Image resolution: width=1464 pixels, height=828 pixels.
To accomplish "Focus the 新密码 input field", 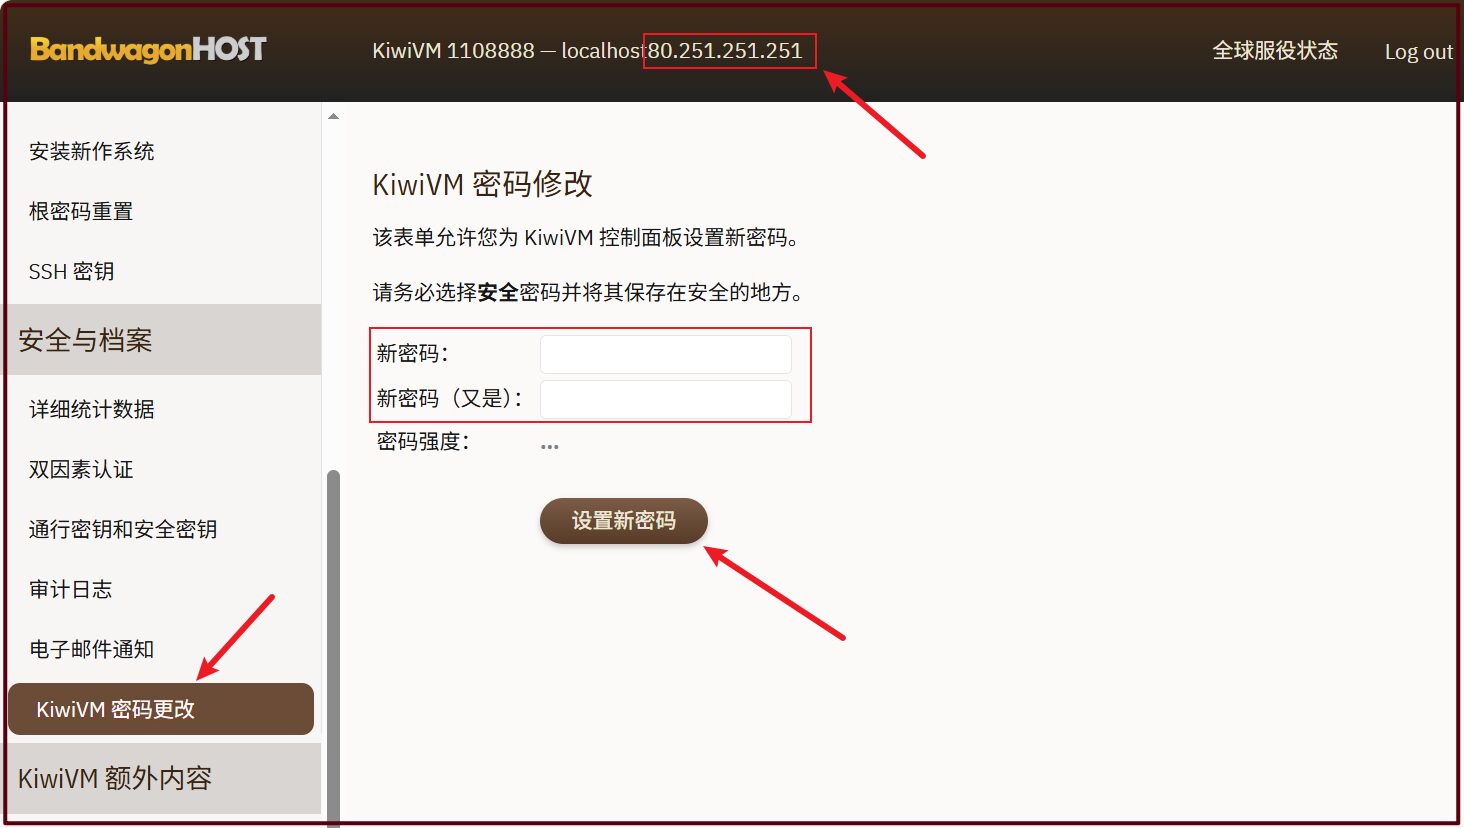I will 665,354.
